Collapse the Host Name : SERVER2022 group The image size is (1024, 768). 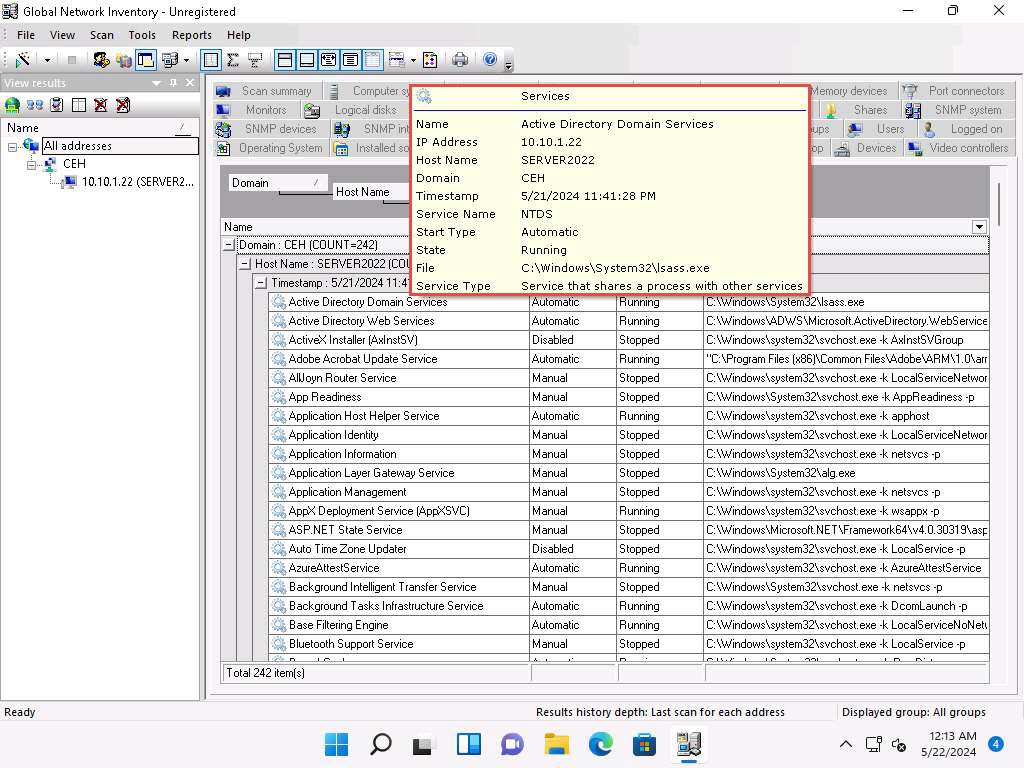[245, 264]
